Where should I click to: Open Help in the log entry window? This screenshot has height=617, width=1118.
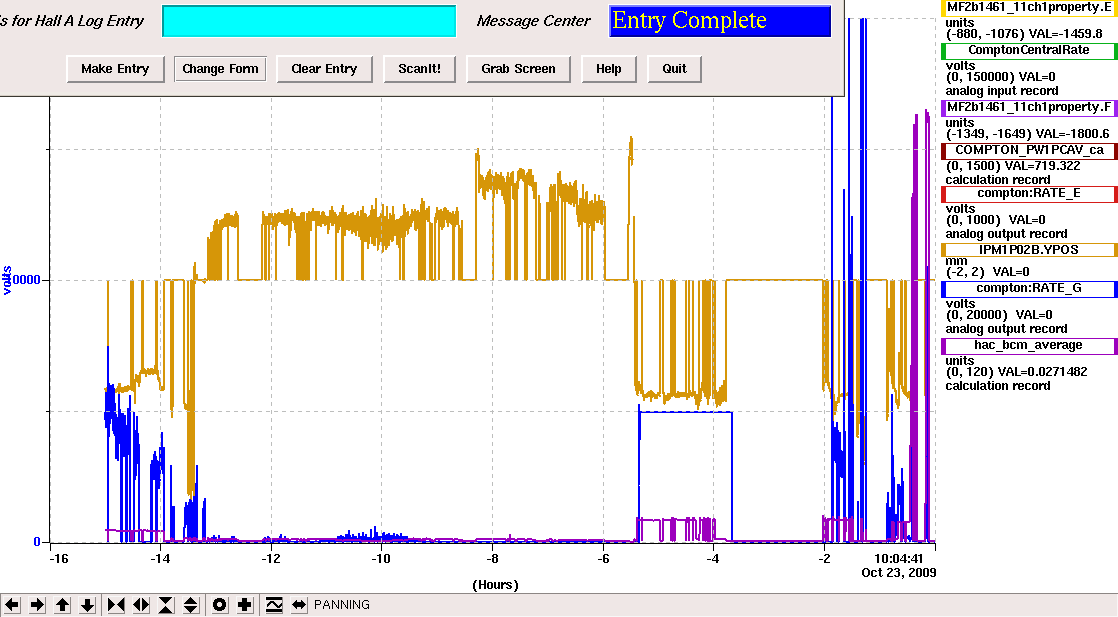[609, 69]
